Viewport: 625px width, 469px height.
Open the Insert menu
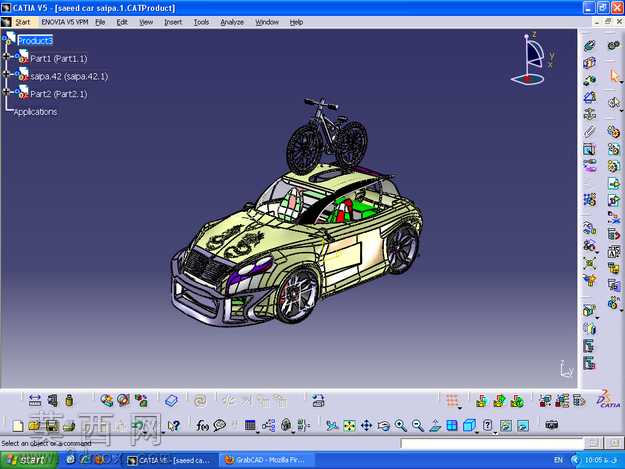pyautogui.click(x=173, y=22)
